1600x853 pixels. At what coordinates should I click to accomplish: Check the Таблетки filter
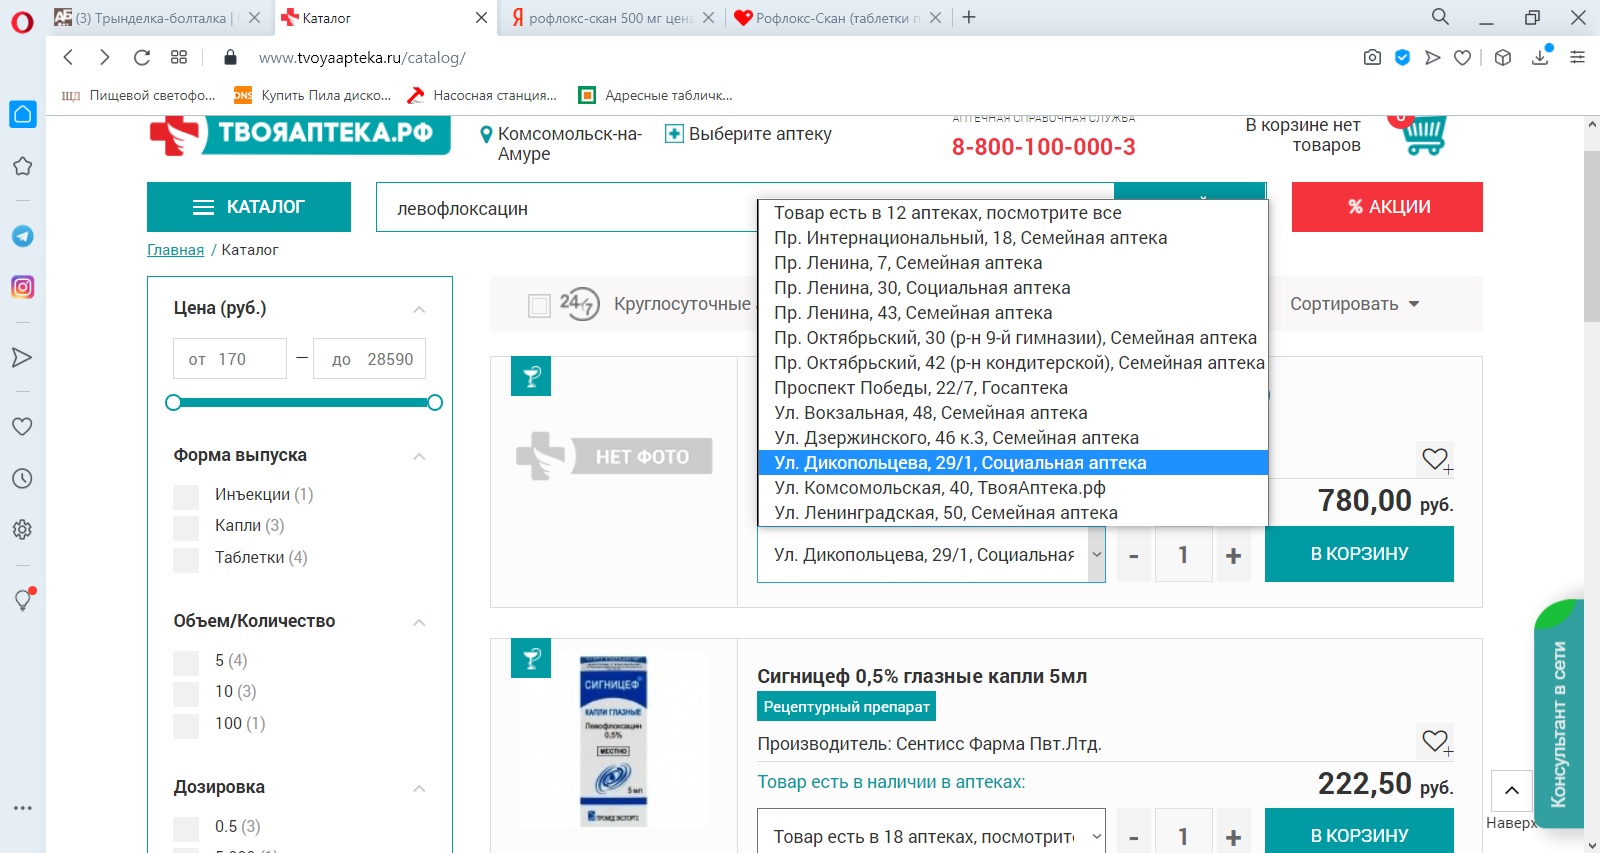pyautogui.click(x=187, y=558)
